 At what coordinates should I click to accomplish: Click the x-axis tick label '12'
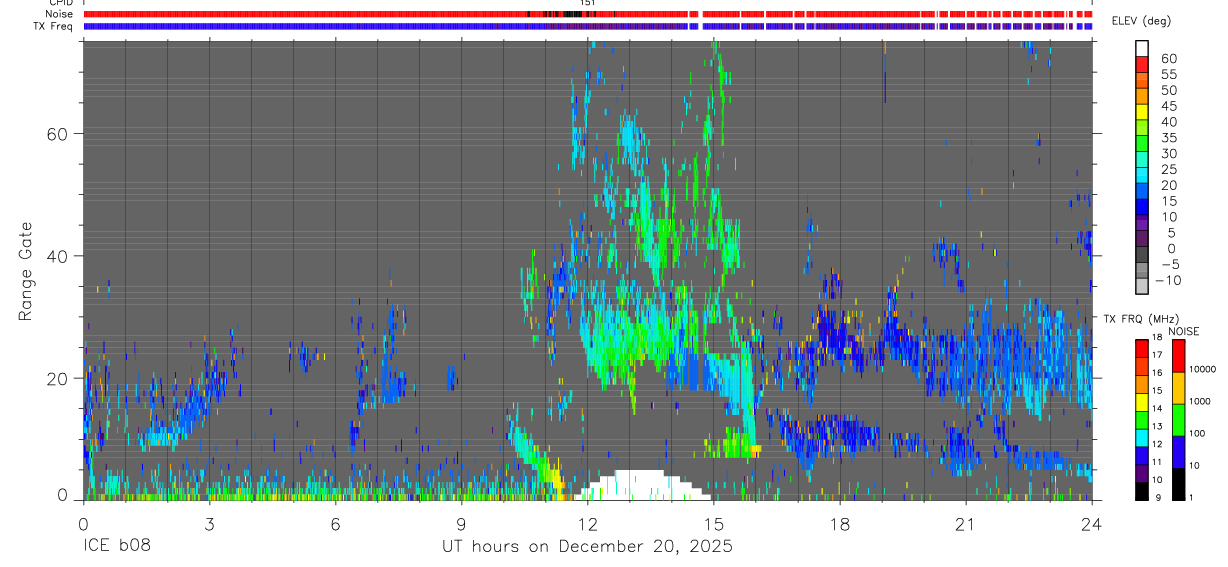(588, 524)
